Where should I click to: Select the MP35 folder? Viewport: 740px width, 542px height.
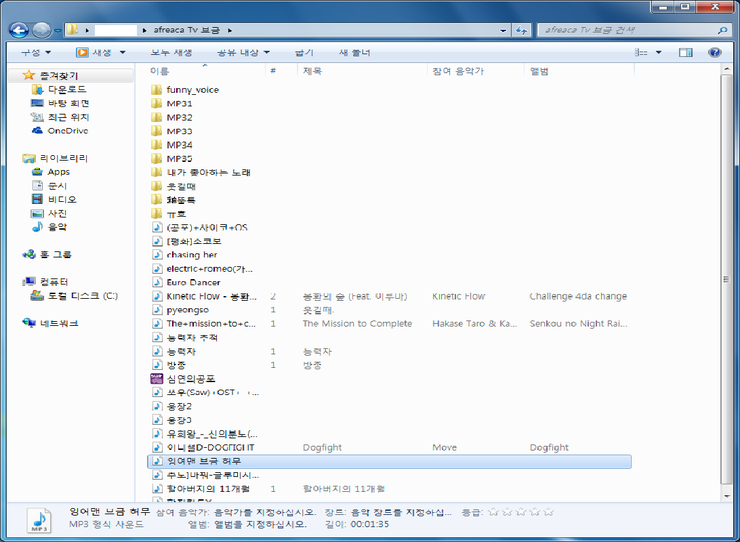coord(172,159)
